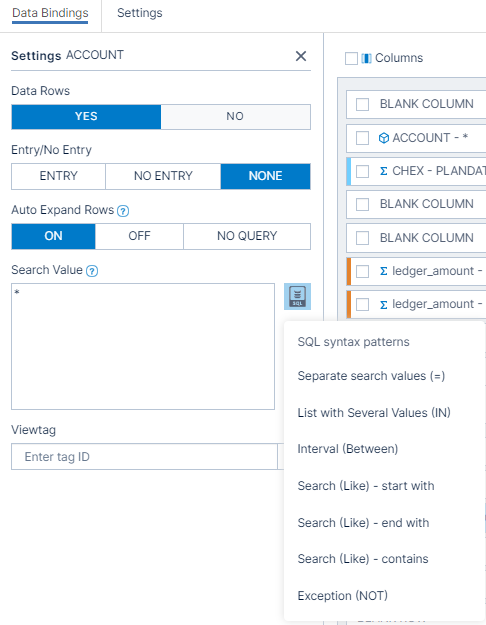Pick Search (Like) - contains pattern

[363, 559]
